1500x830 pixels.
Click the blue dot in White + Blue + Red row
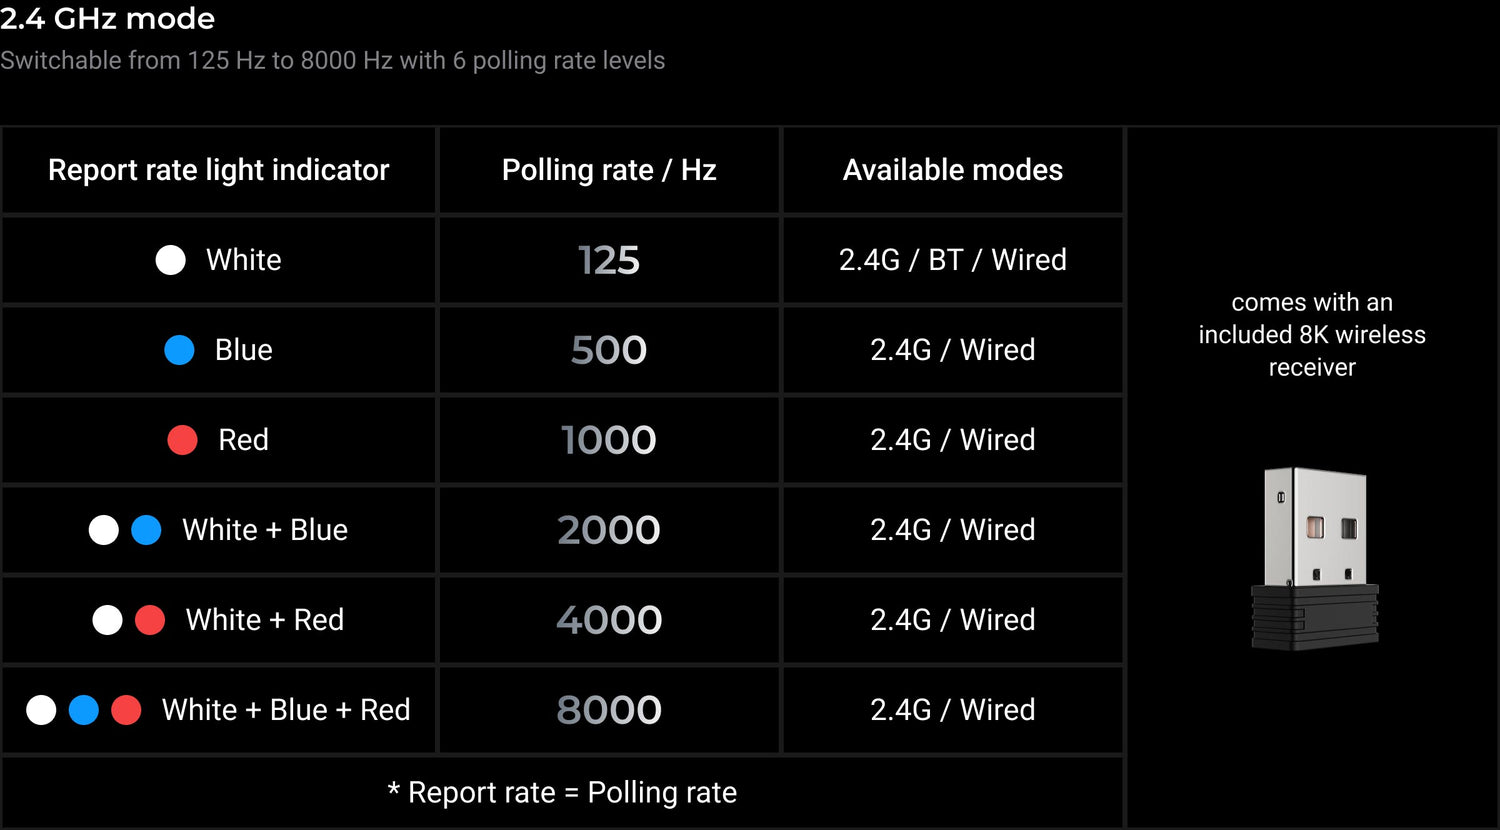tap(84, 710)
